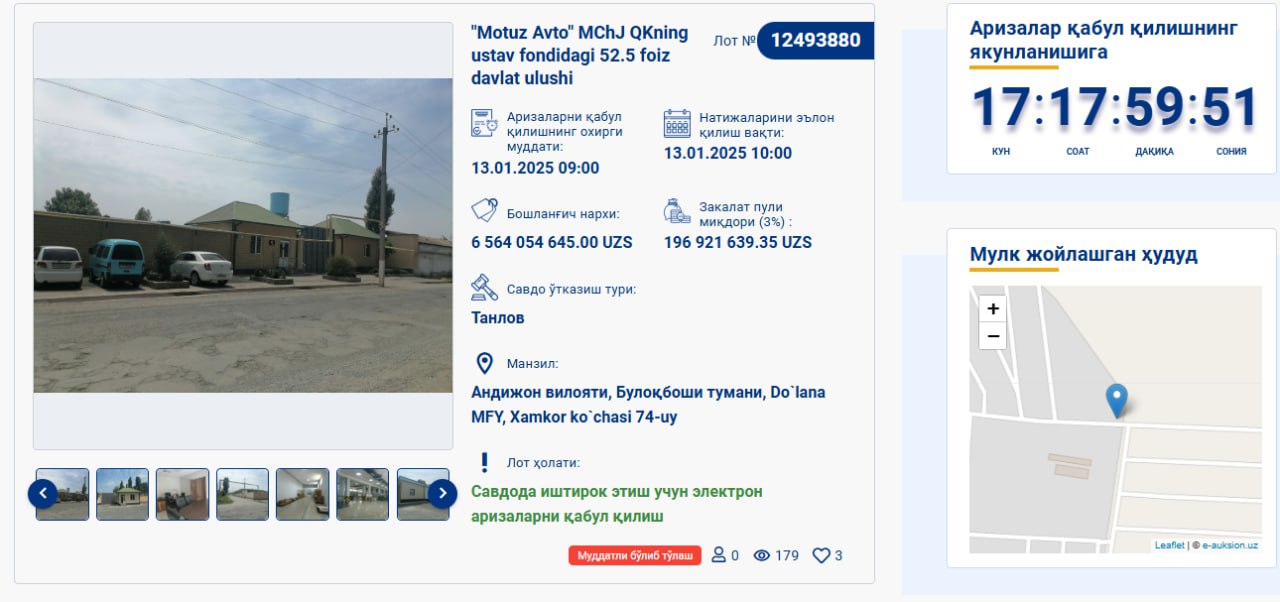The width and height of the screenshot is (1280, 602).
Task: Click the 'Танлов' auction type value
Action: click(x=498, y=318)
